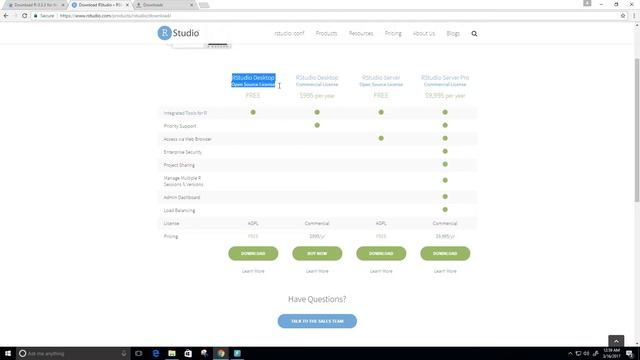Click Learn More under RStudio Desktop Commercial
640x360 pixels.
tap(317, 271)
